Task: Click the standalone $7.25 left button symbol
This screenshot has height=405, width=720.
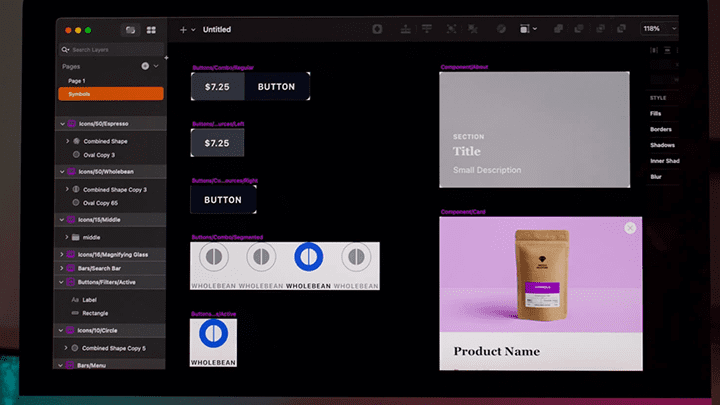Action: click(217, 143)
